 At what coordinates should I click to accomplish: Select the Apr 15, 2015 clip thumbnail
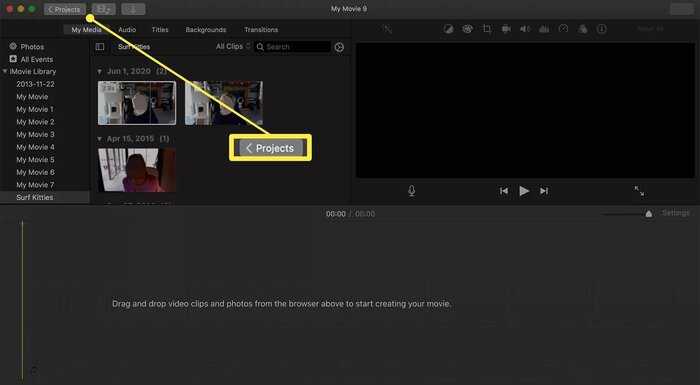point(137,170)
